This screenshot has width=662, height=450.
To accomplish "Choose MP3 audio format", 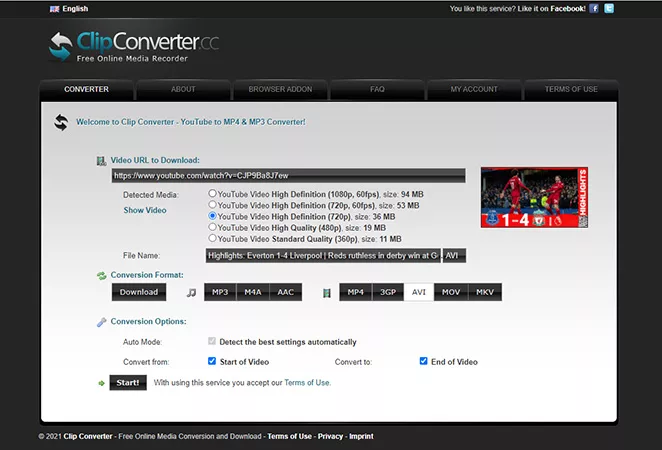I will 220,292.
